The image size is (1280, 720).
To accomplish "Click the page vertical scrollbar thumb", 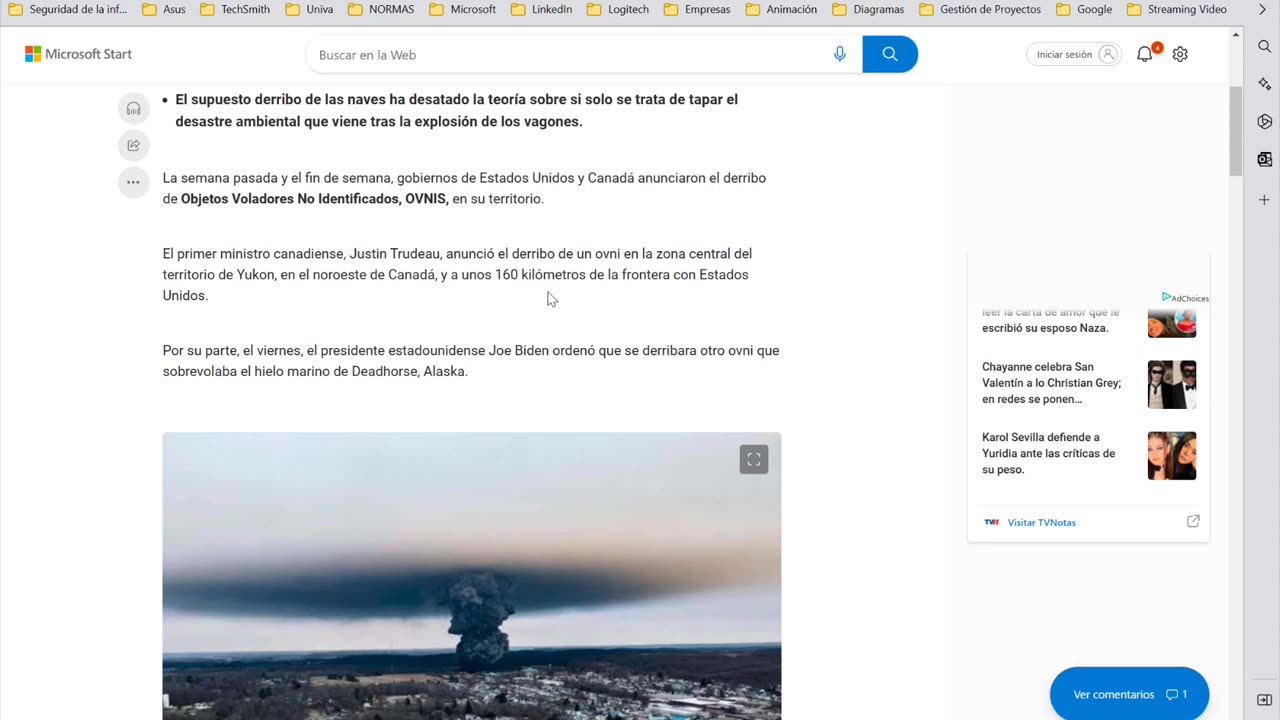I will 1236,131.
